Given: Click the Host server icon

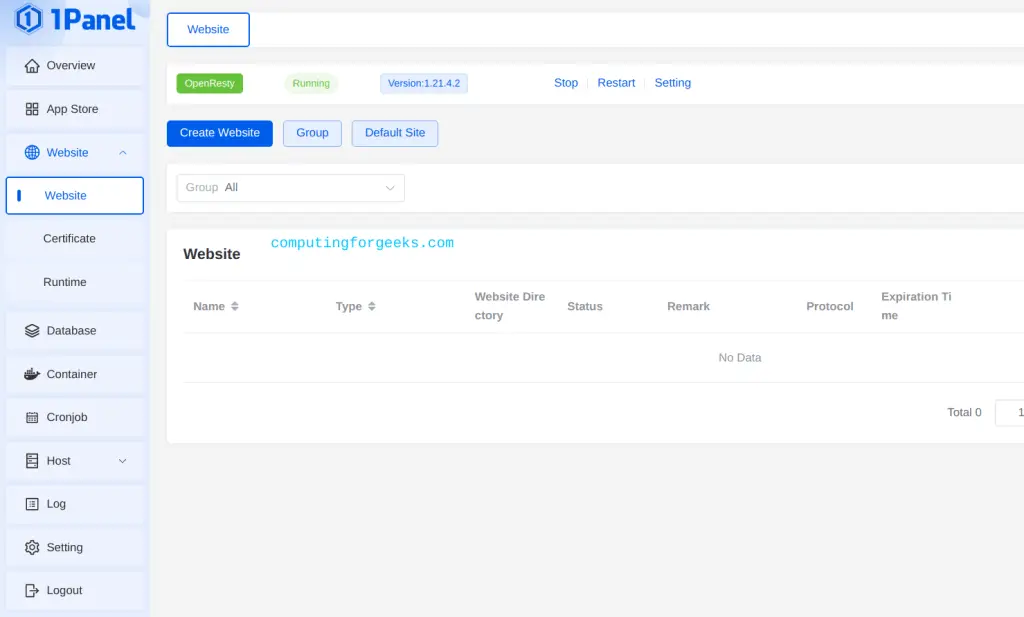Looking at the screenshot, I should [31, 461].
